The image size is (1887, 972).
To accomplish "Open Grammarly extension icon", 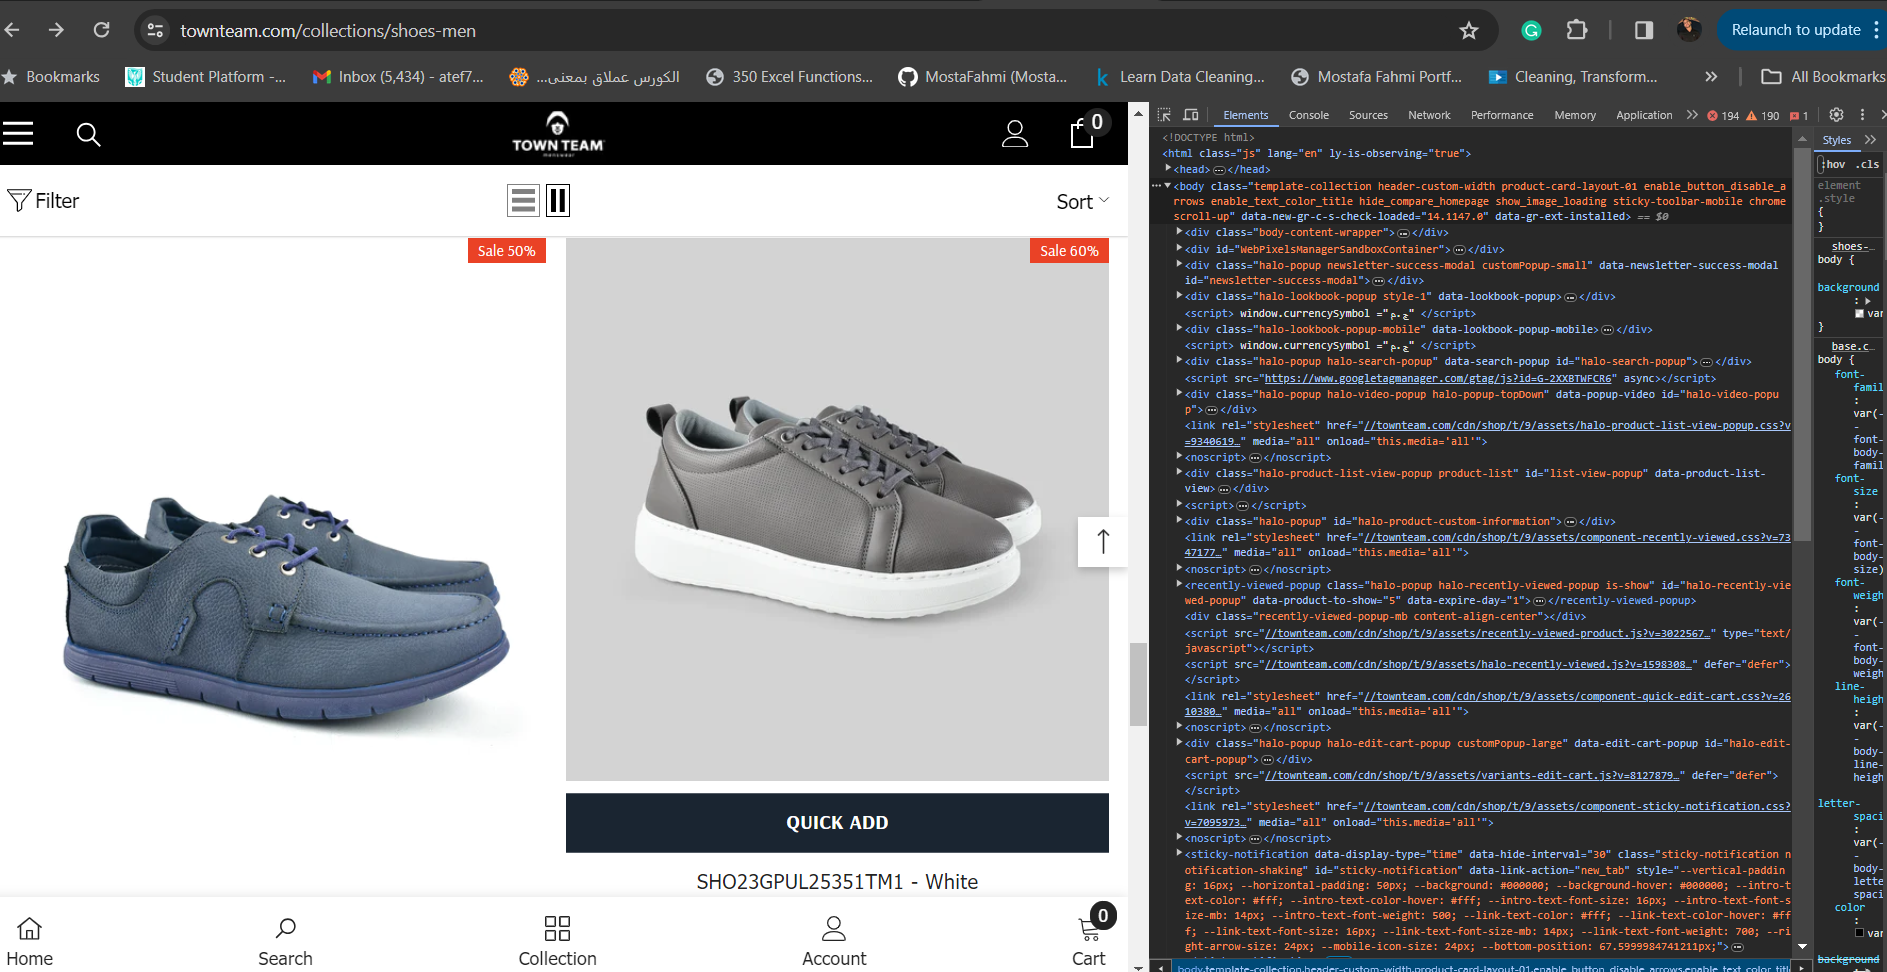I will (x=1531, y=30).
